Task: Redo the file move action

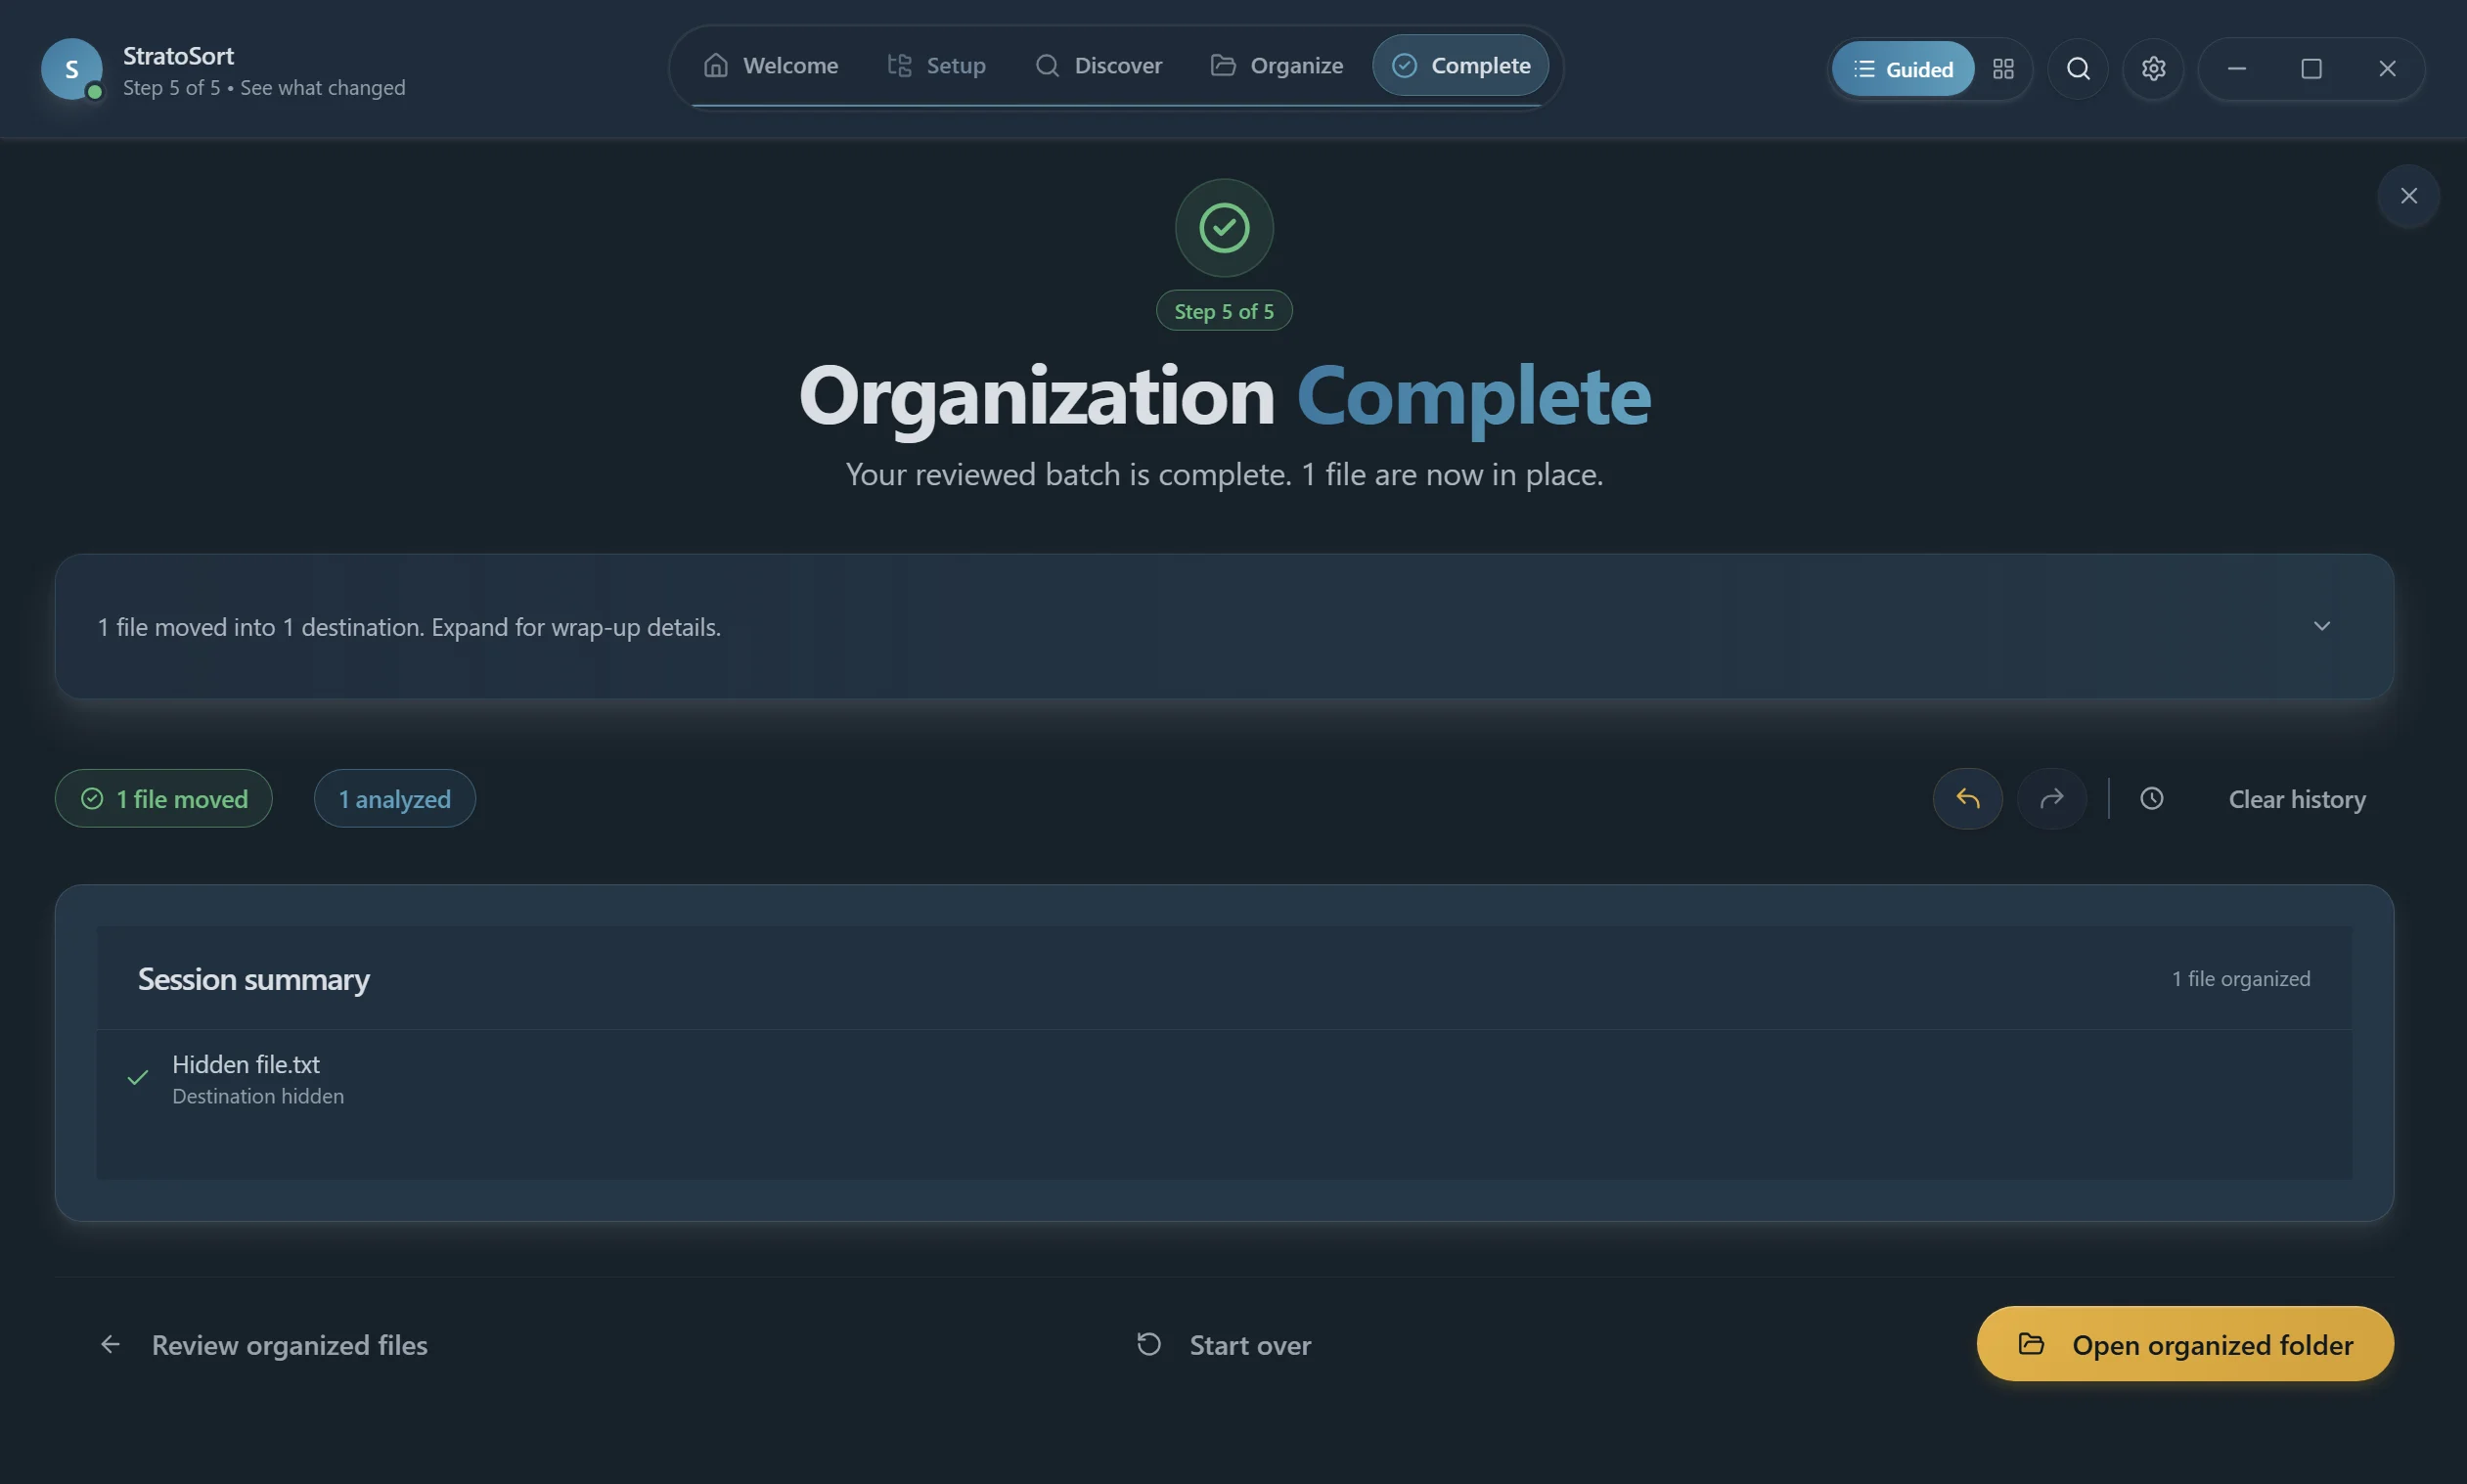Action: pos(2051,799)
